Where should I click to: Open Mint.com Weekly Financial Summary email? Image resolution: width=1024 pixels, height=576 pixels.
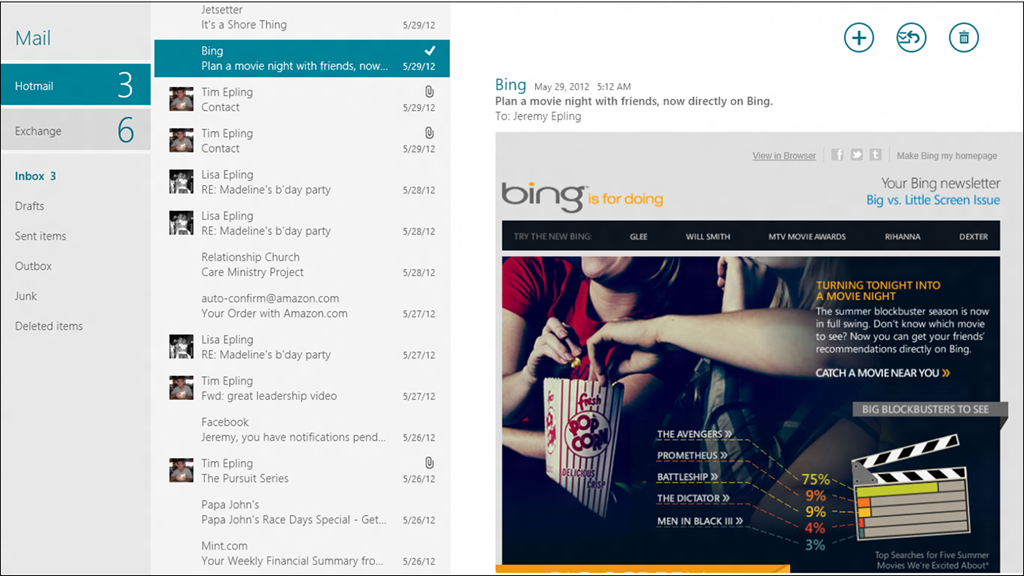(302, 553)
